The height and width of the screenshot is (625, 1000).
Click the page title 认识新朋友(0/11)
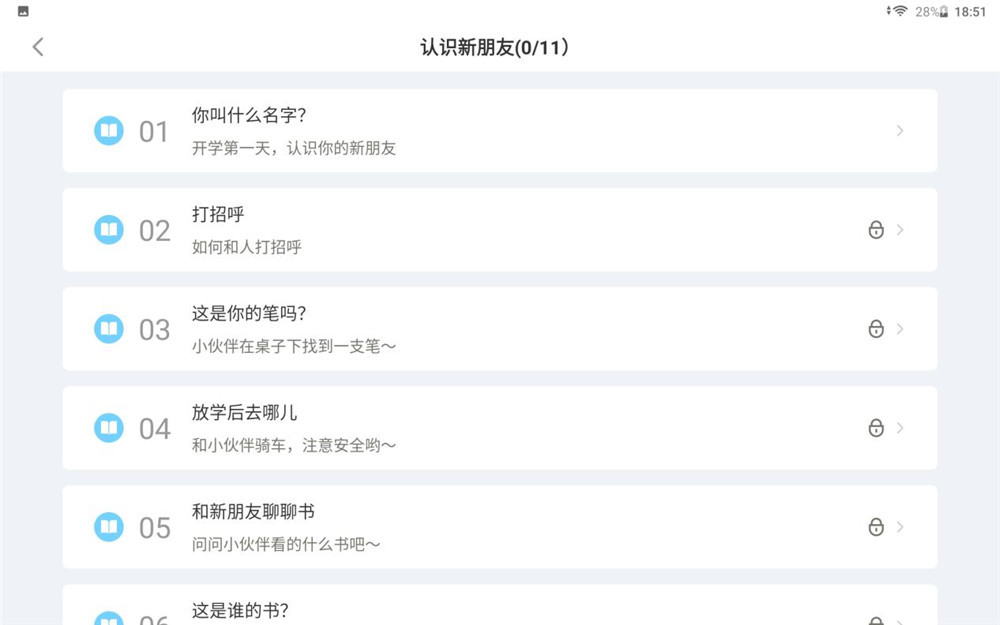[494, 47]
